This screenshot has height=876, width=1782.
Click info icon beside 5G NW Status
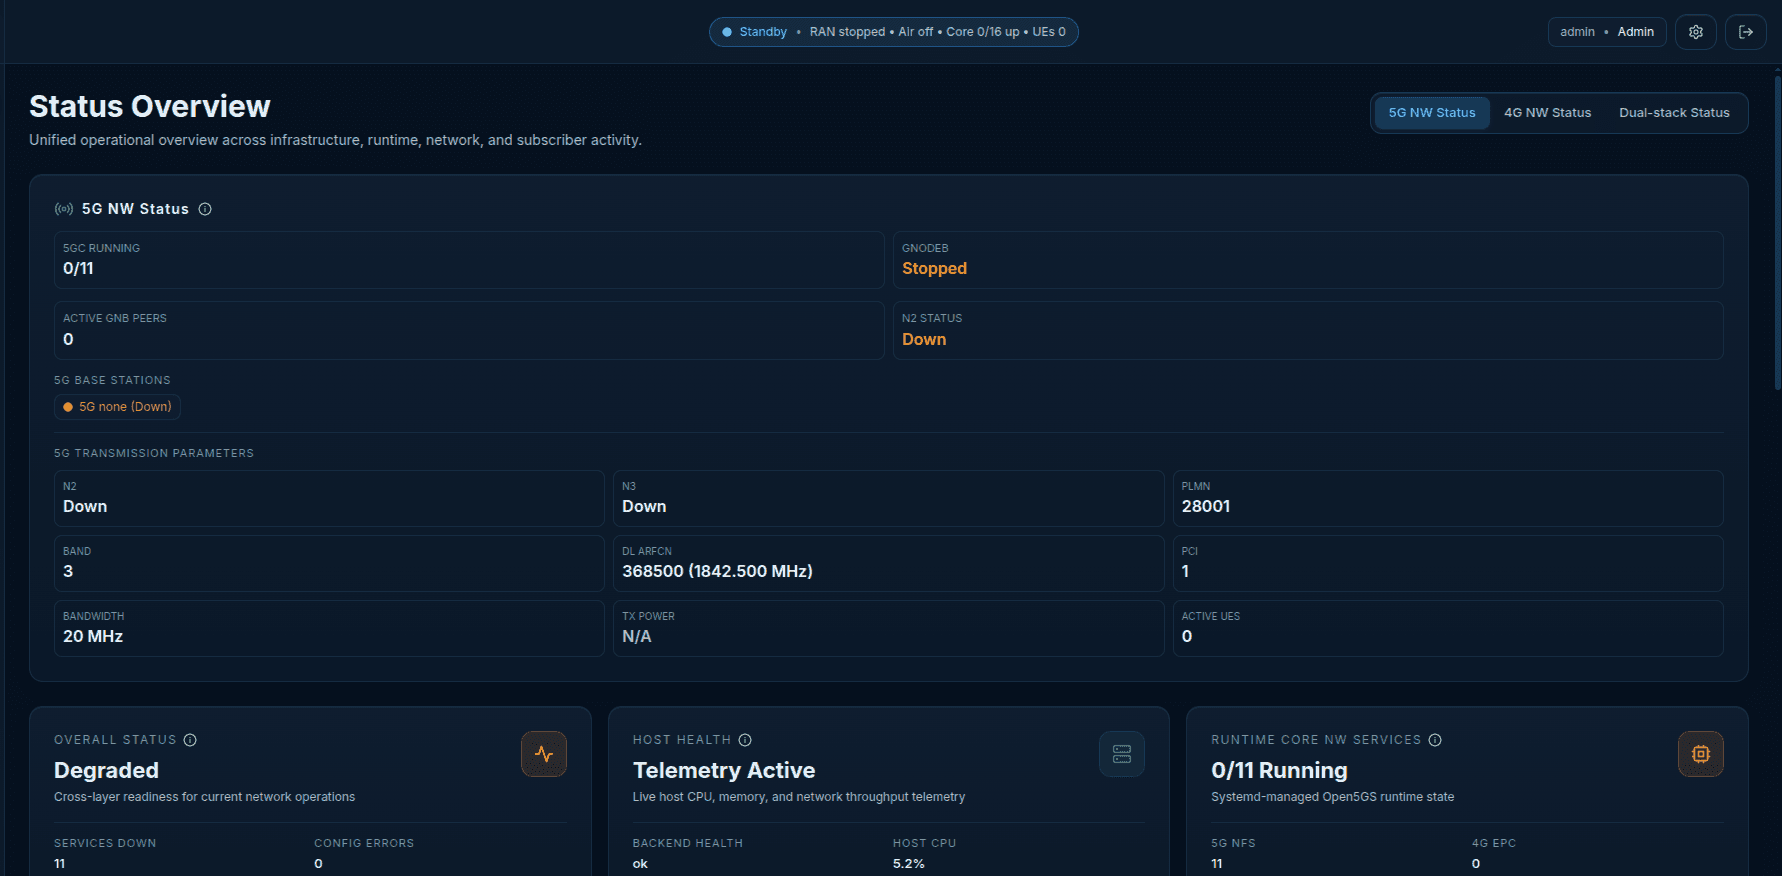point(205,209)
